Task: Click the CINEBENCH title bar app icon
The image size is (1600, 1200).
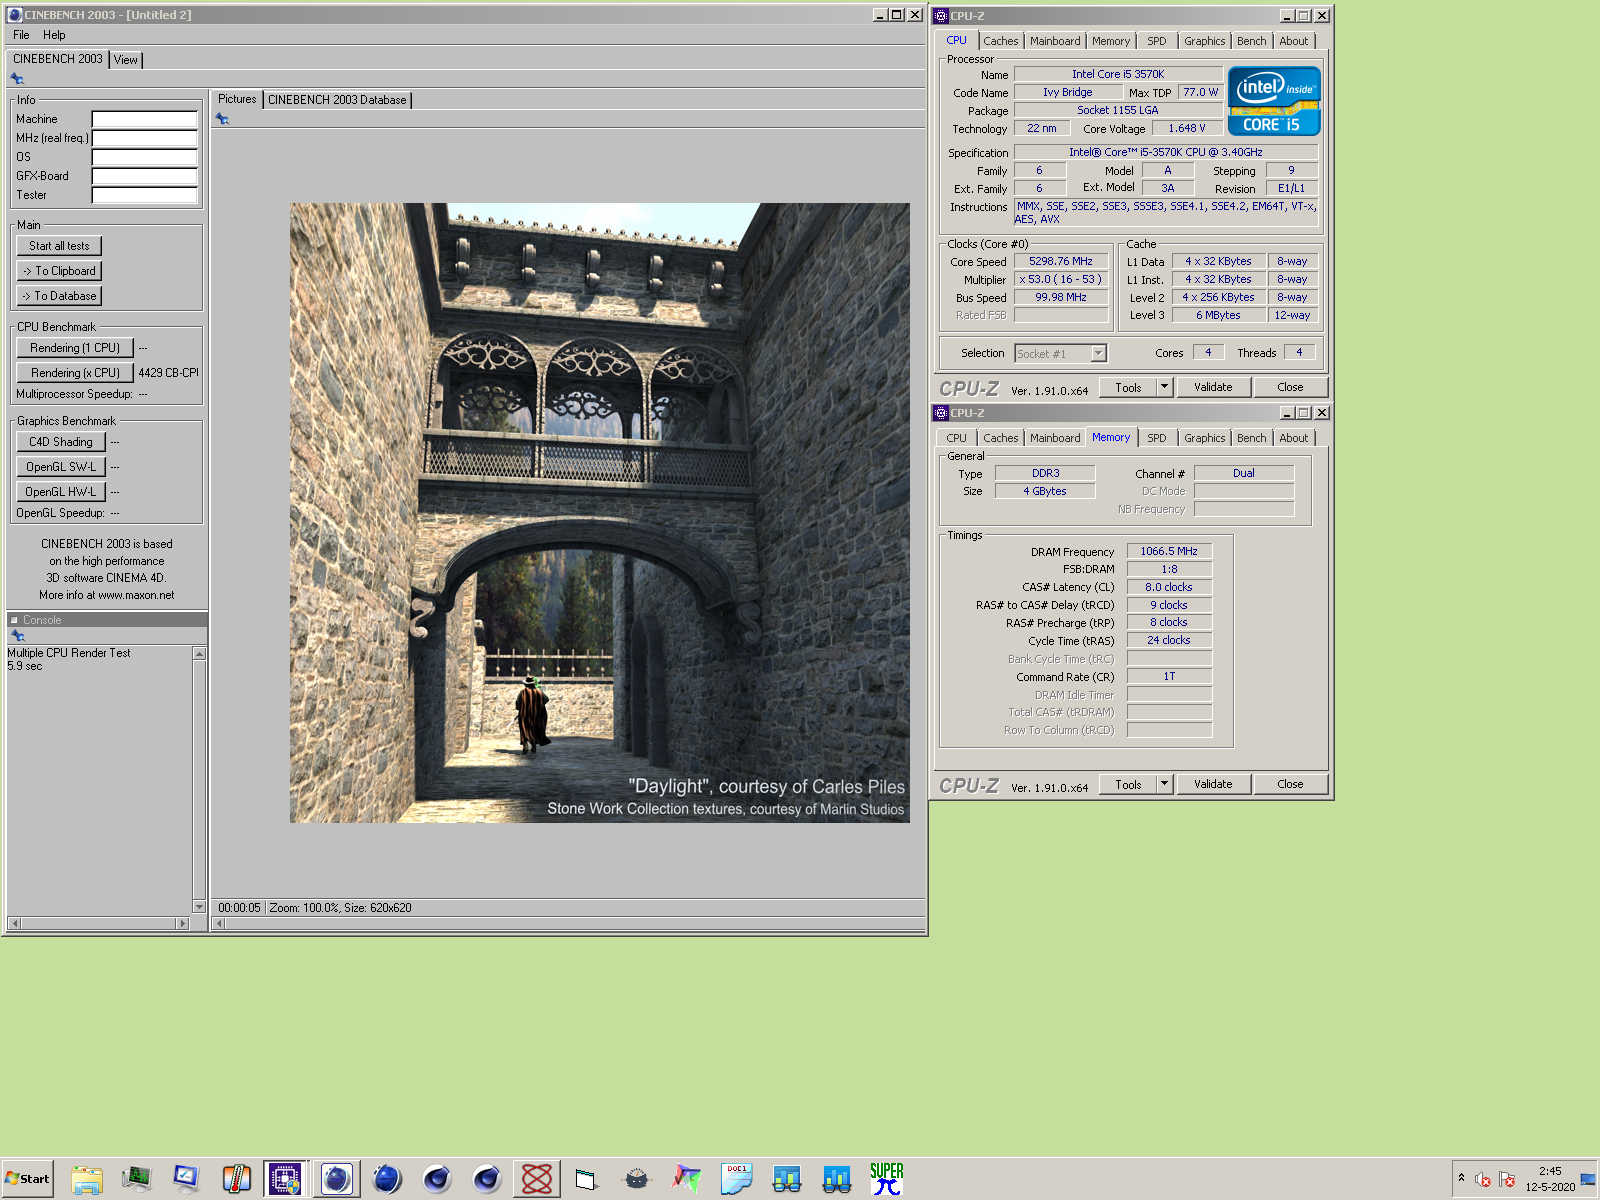Action: tap(14, 15)
